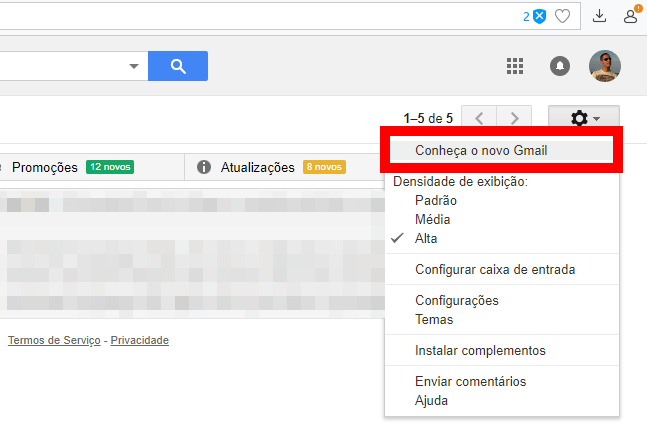Screen dimensions: 647x447
Task: Open the notifications bell
Action: pos(560,67)
